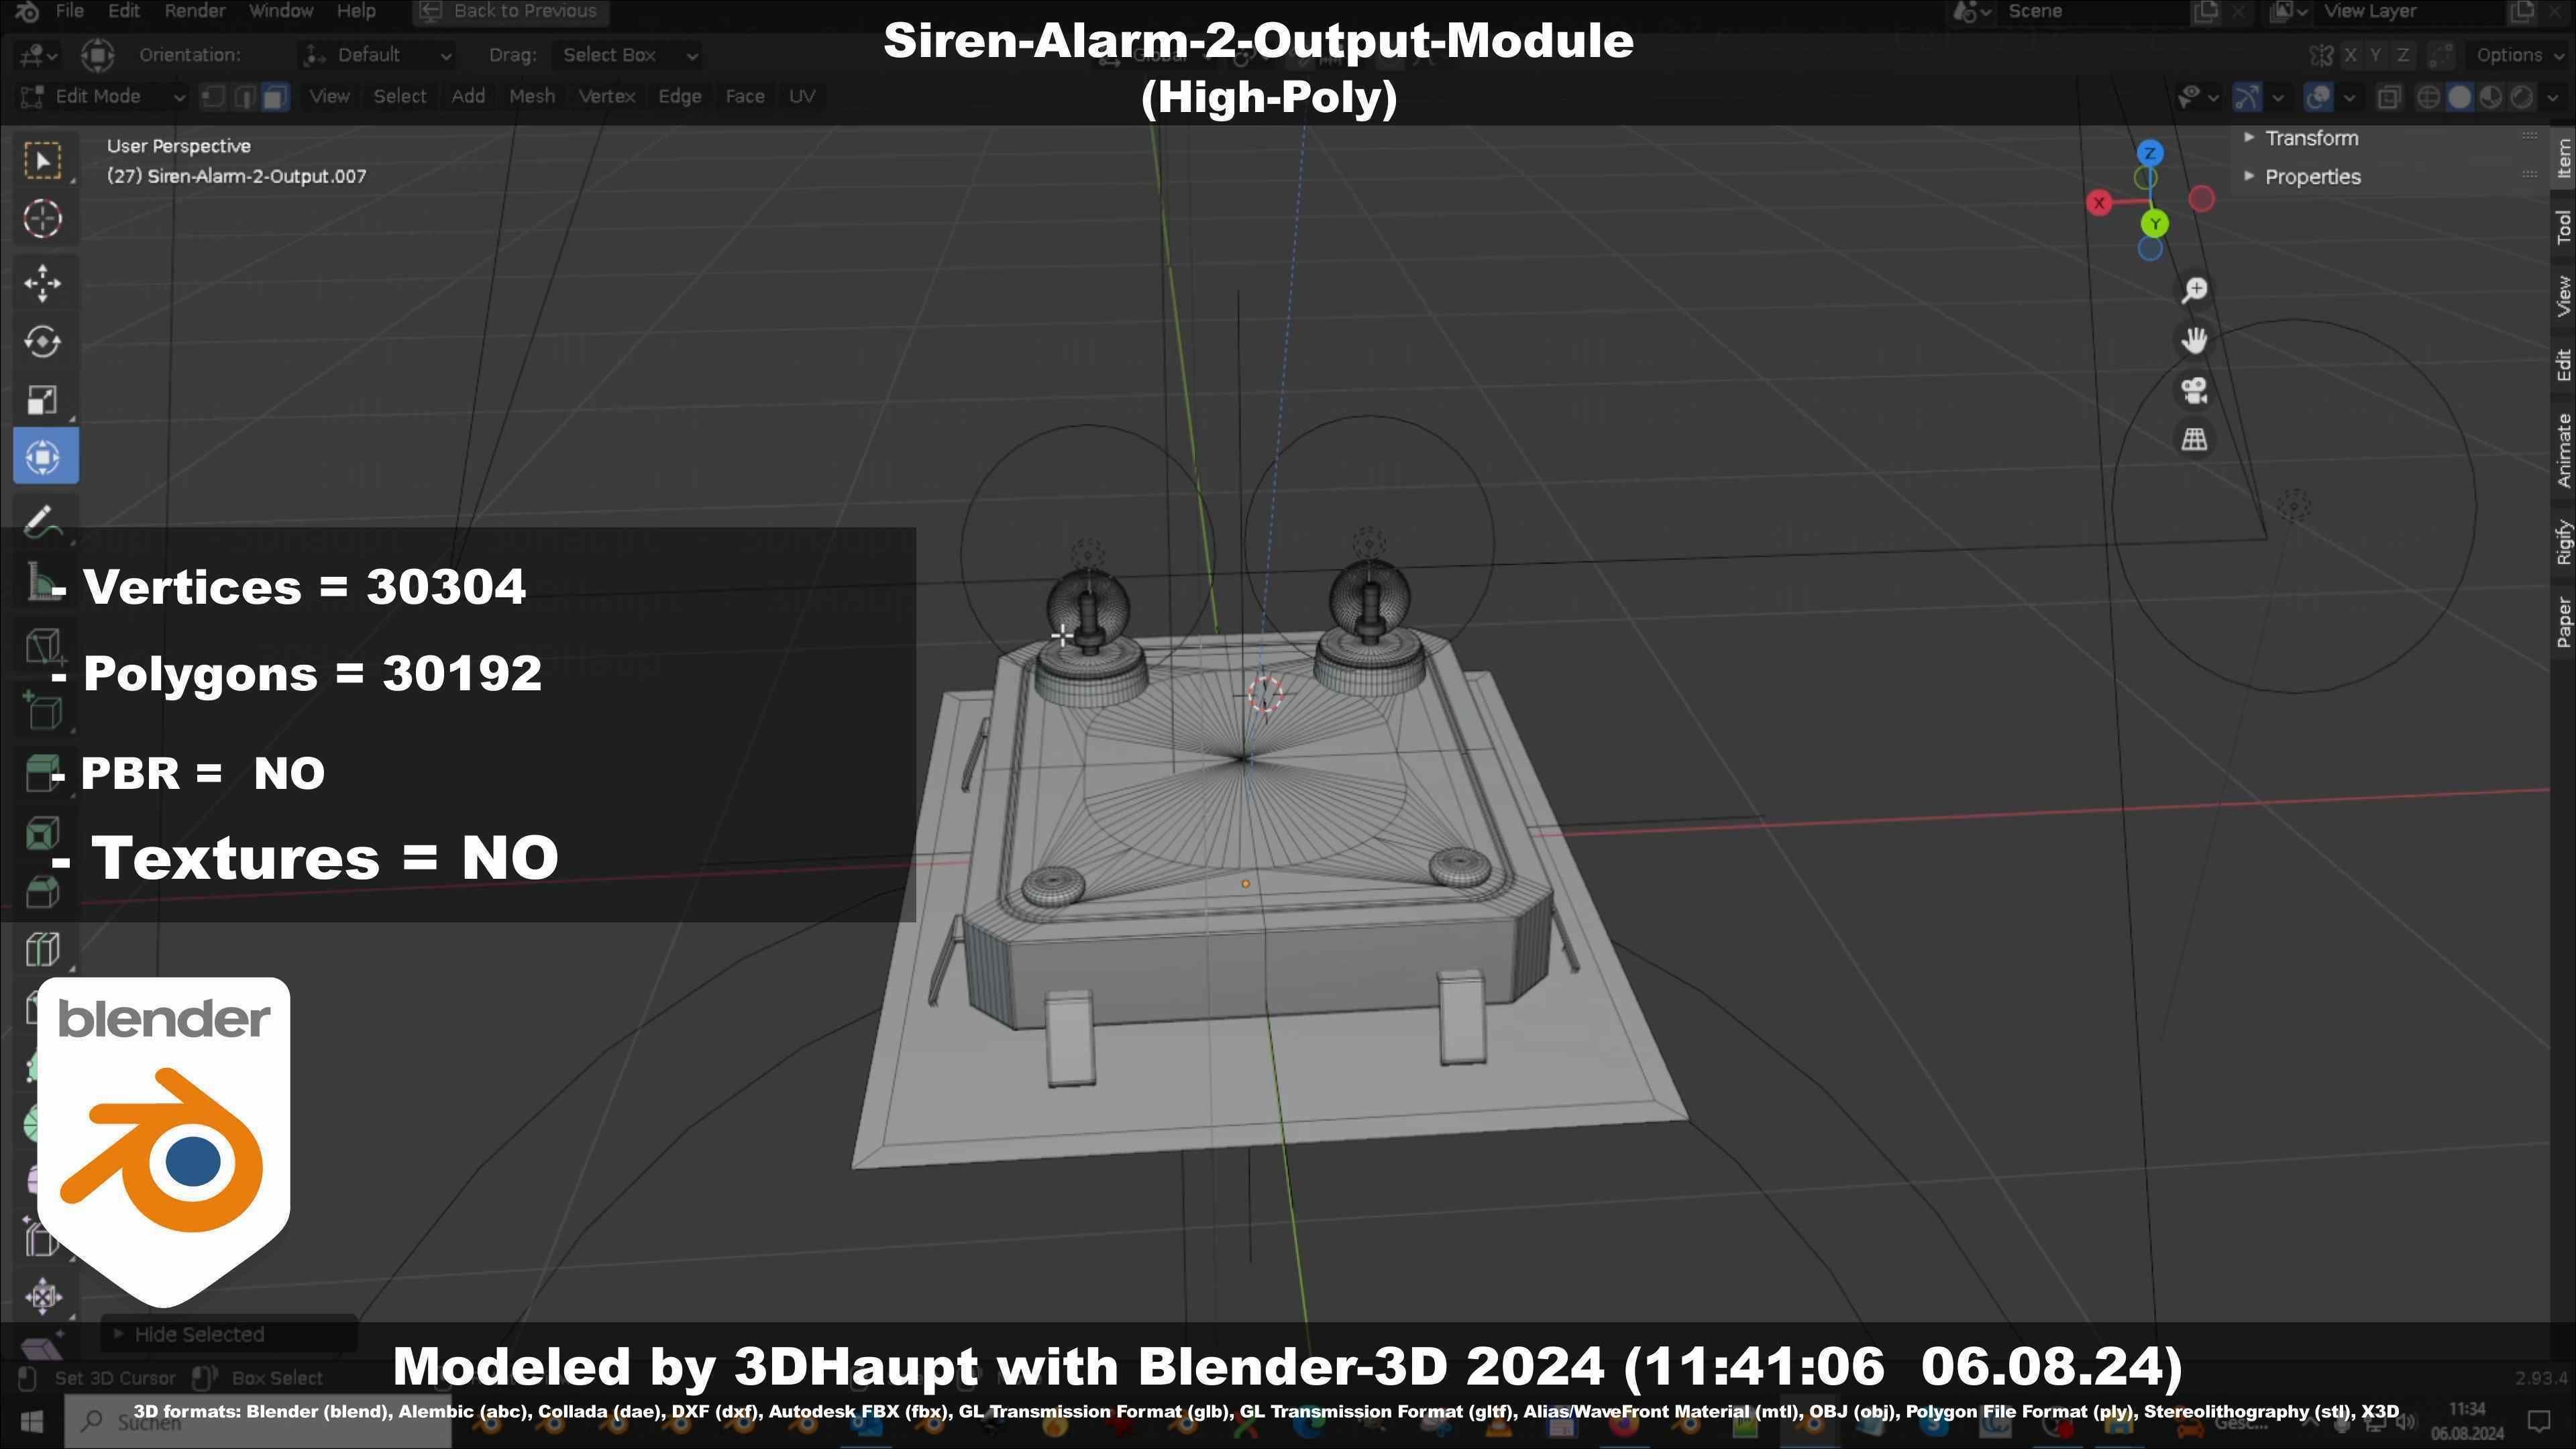Open the UV menu
Viewport: 2576px width, 1449px height.
click(802, 97)
